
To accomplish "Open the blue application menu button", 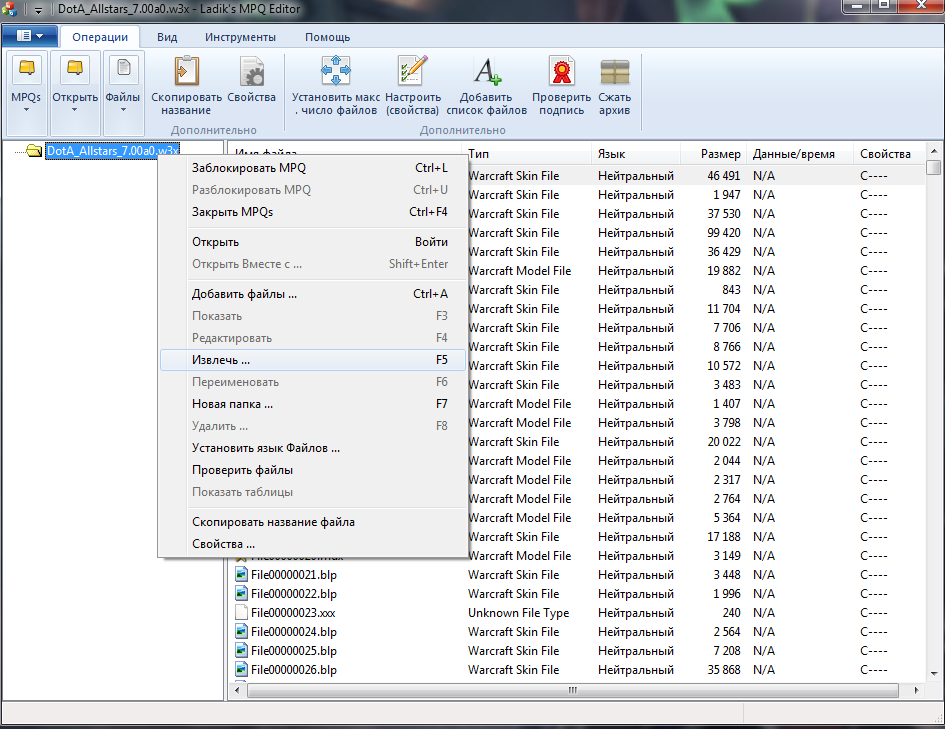I will click(30, 36).
